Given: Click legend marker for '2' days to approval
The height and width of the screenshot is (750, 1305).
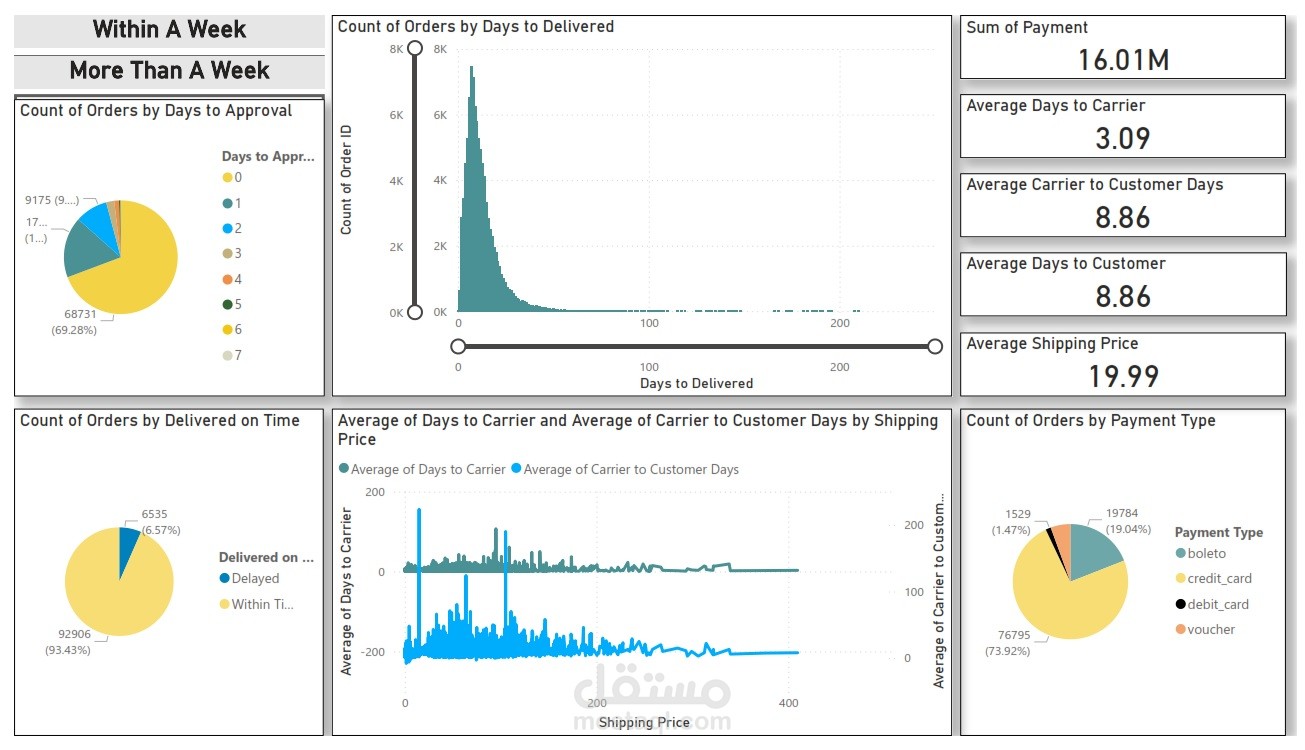Looking at the screenshot, I should [x=226, y=228].
